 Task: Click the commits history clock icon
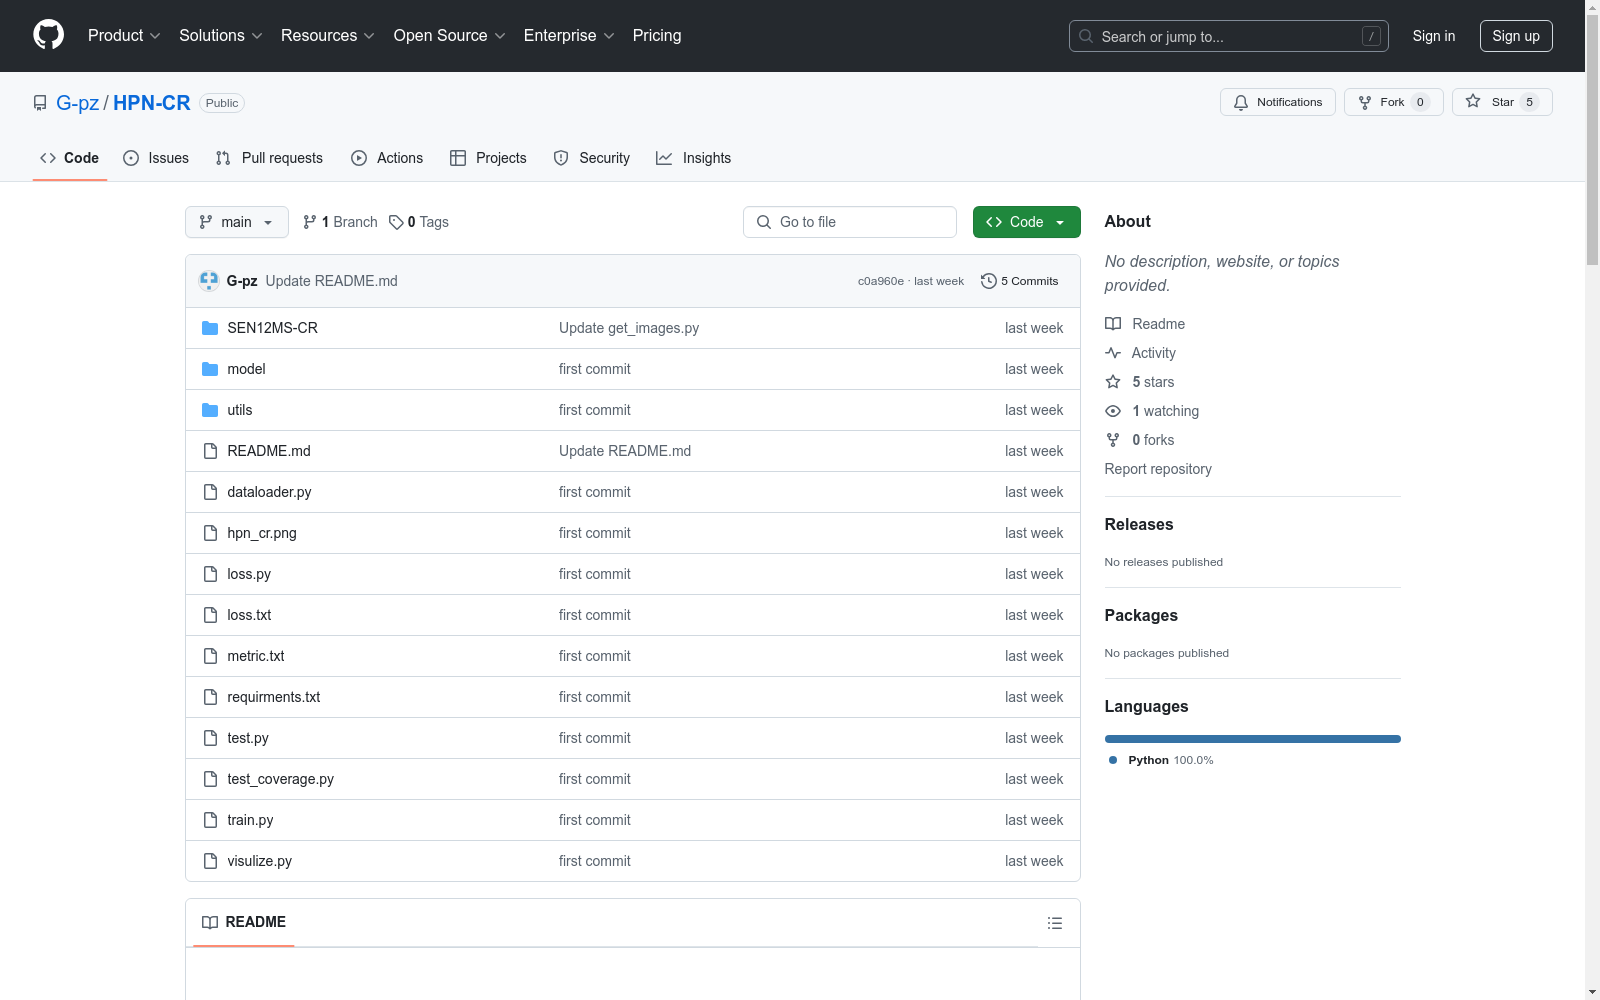click(x=988, y=281)
